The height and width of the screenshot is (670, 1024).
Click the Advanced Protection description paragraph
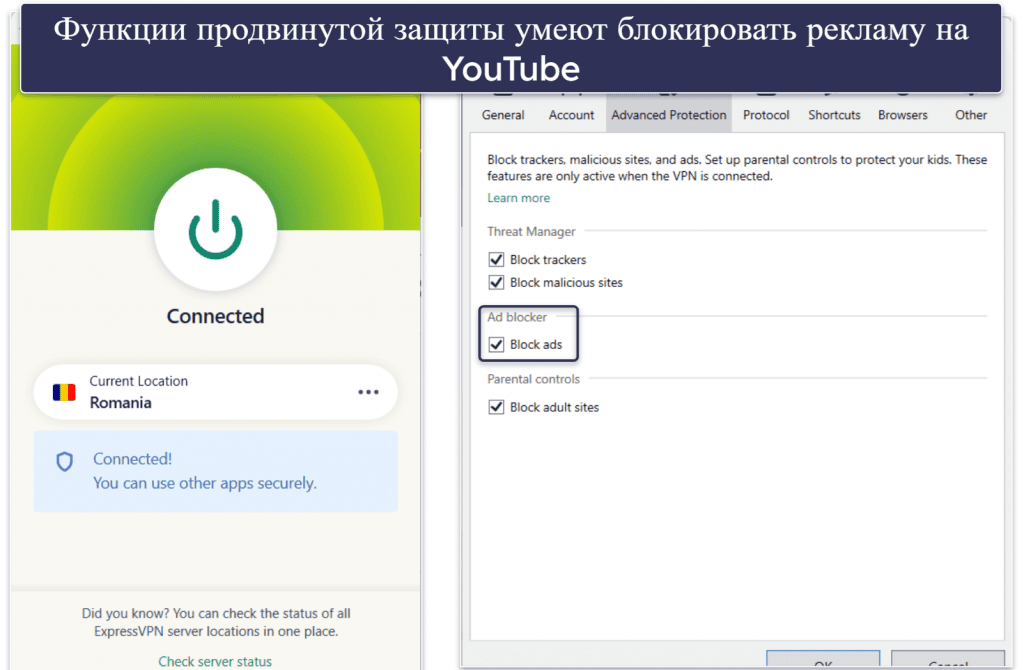coord(737,168)
